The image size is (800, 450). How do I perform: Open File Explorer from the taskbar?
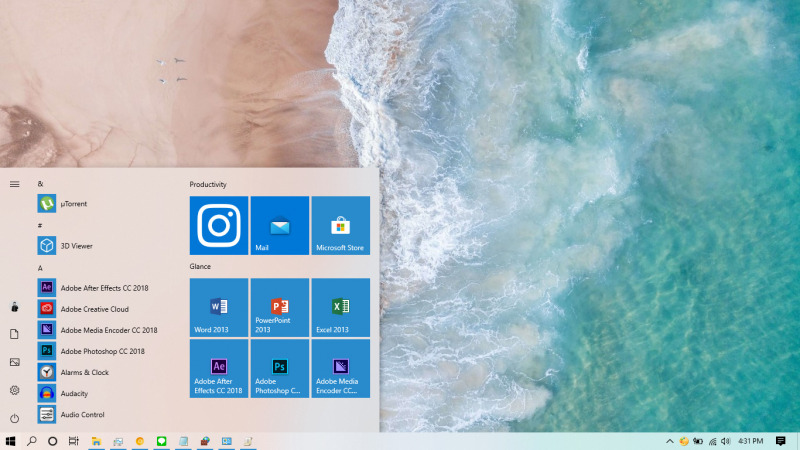click(x=96, y=441)
